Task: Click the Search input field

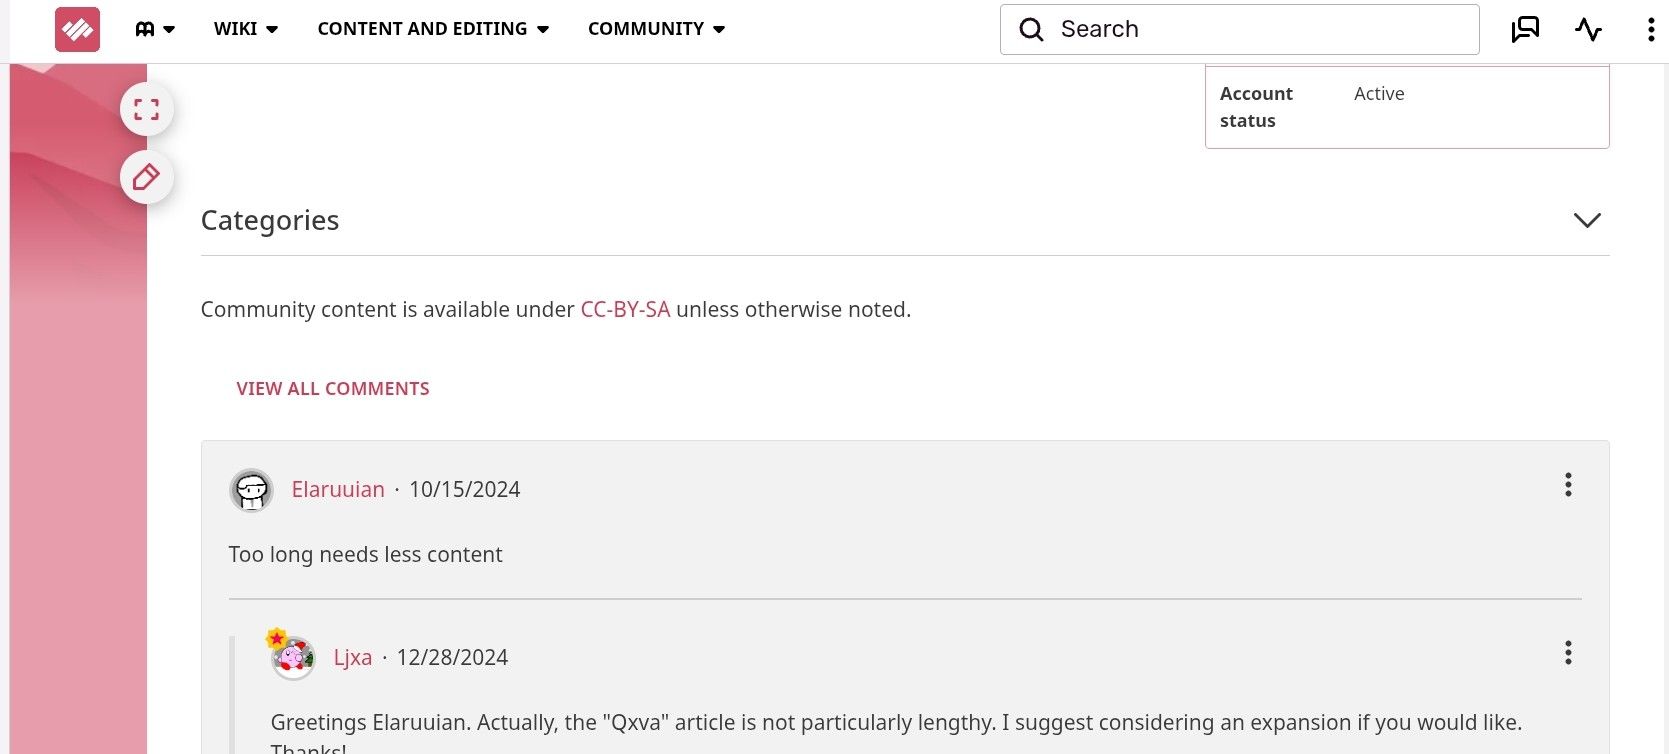Action: (x=1240, y=29)
